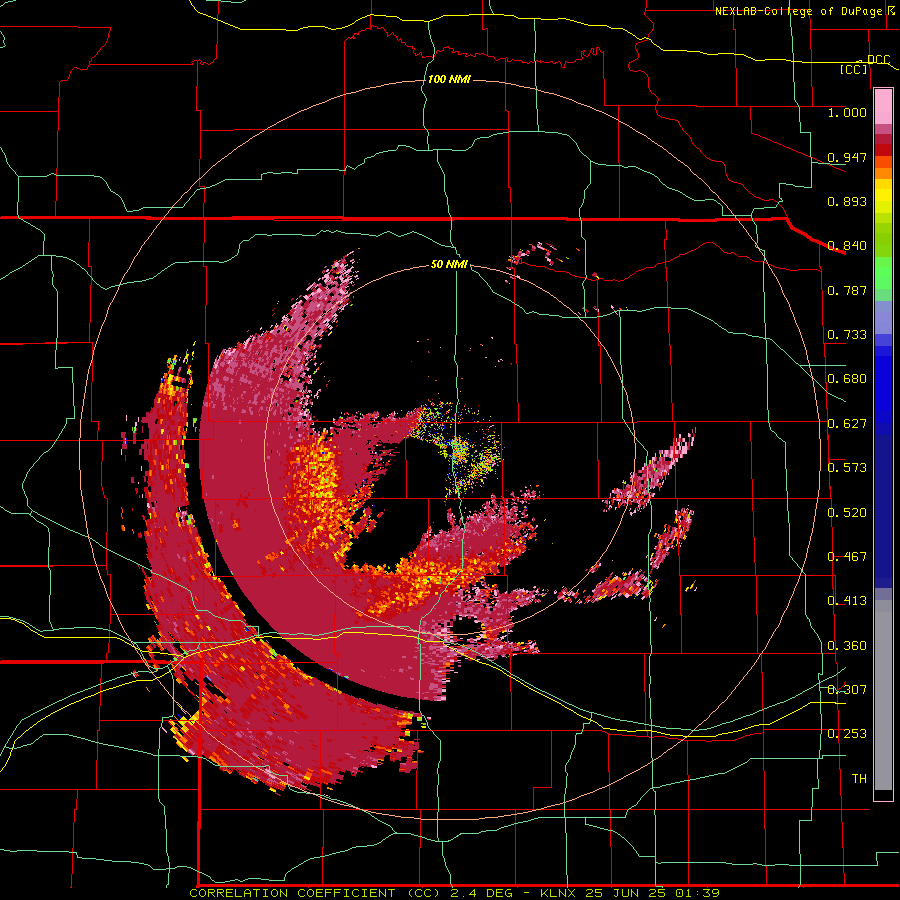Click the 0.360 color scale value
This screenshot has height=900, width=900.
[847, 646]
